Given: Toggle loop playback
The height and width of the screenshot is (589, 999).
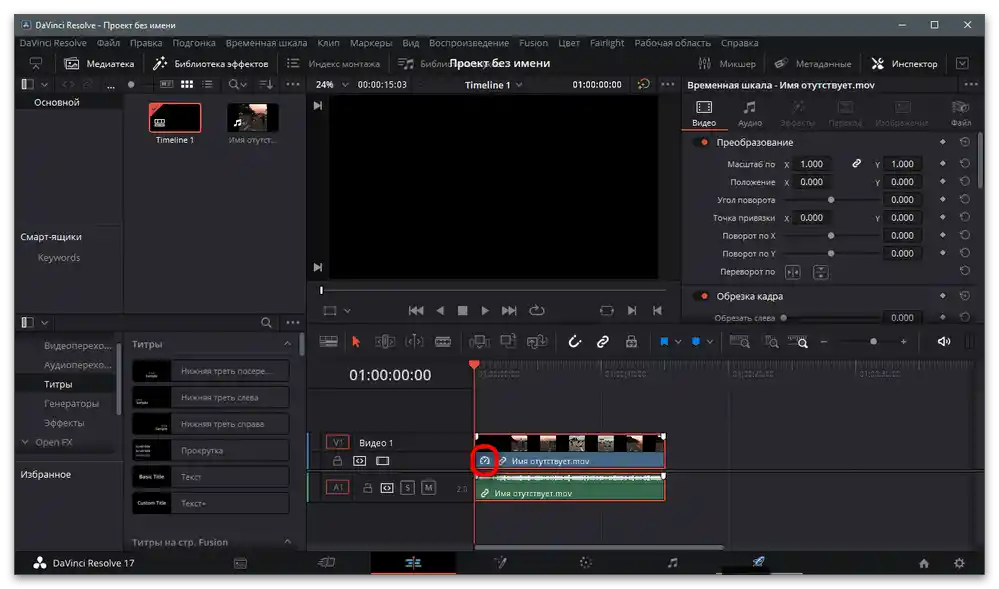Looking at the screenshot, I should [537, 310].
